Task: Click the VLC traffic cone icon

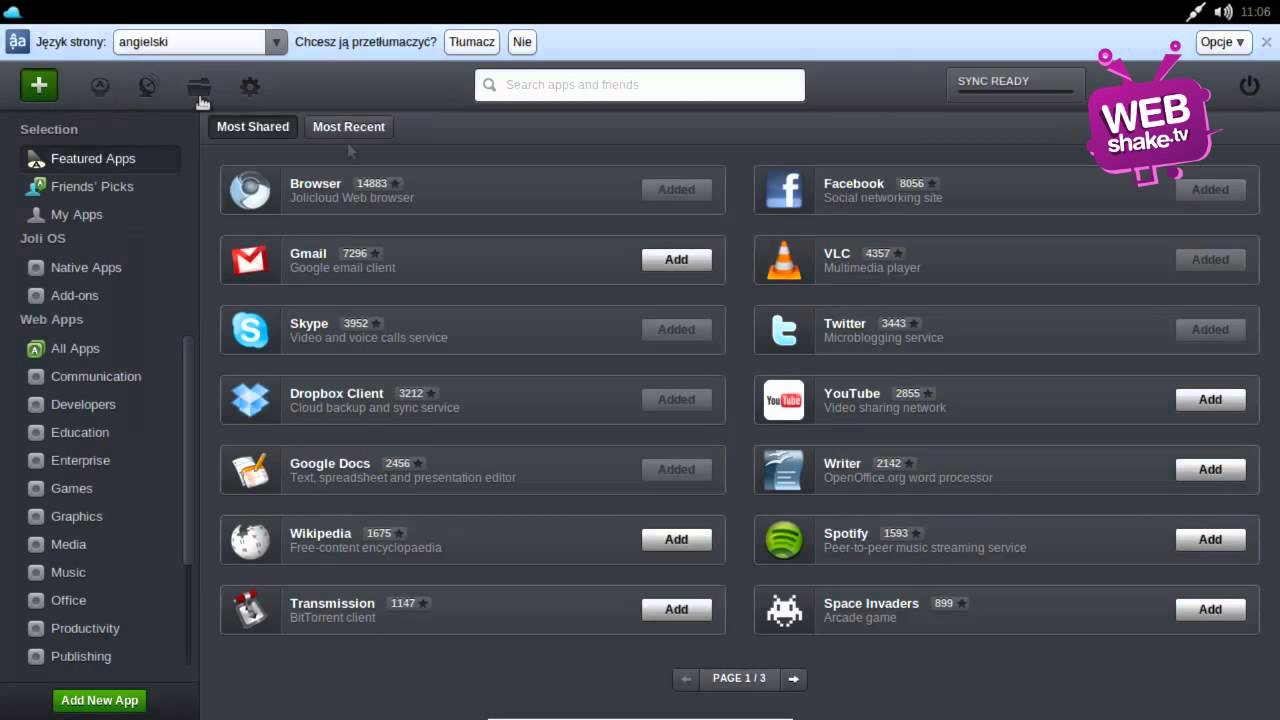Action: click(x=784, y=260)
